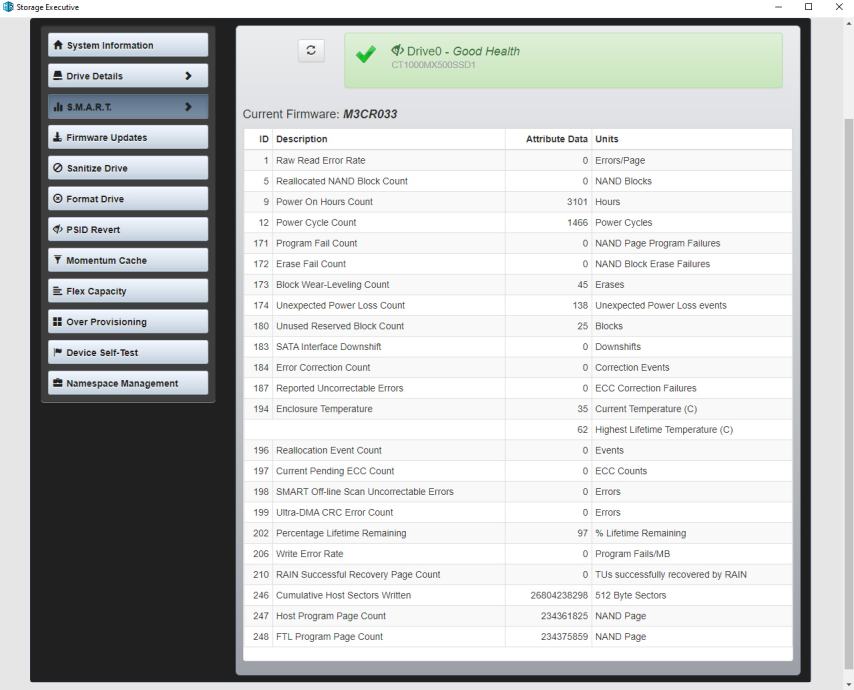This screenshot has width=854, height=690.
Task: Click the green checkmark health icon
Action: point(365,54)
